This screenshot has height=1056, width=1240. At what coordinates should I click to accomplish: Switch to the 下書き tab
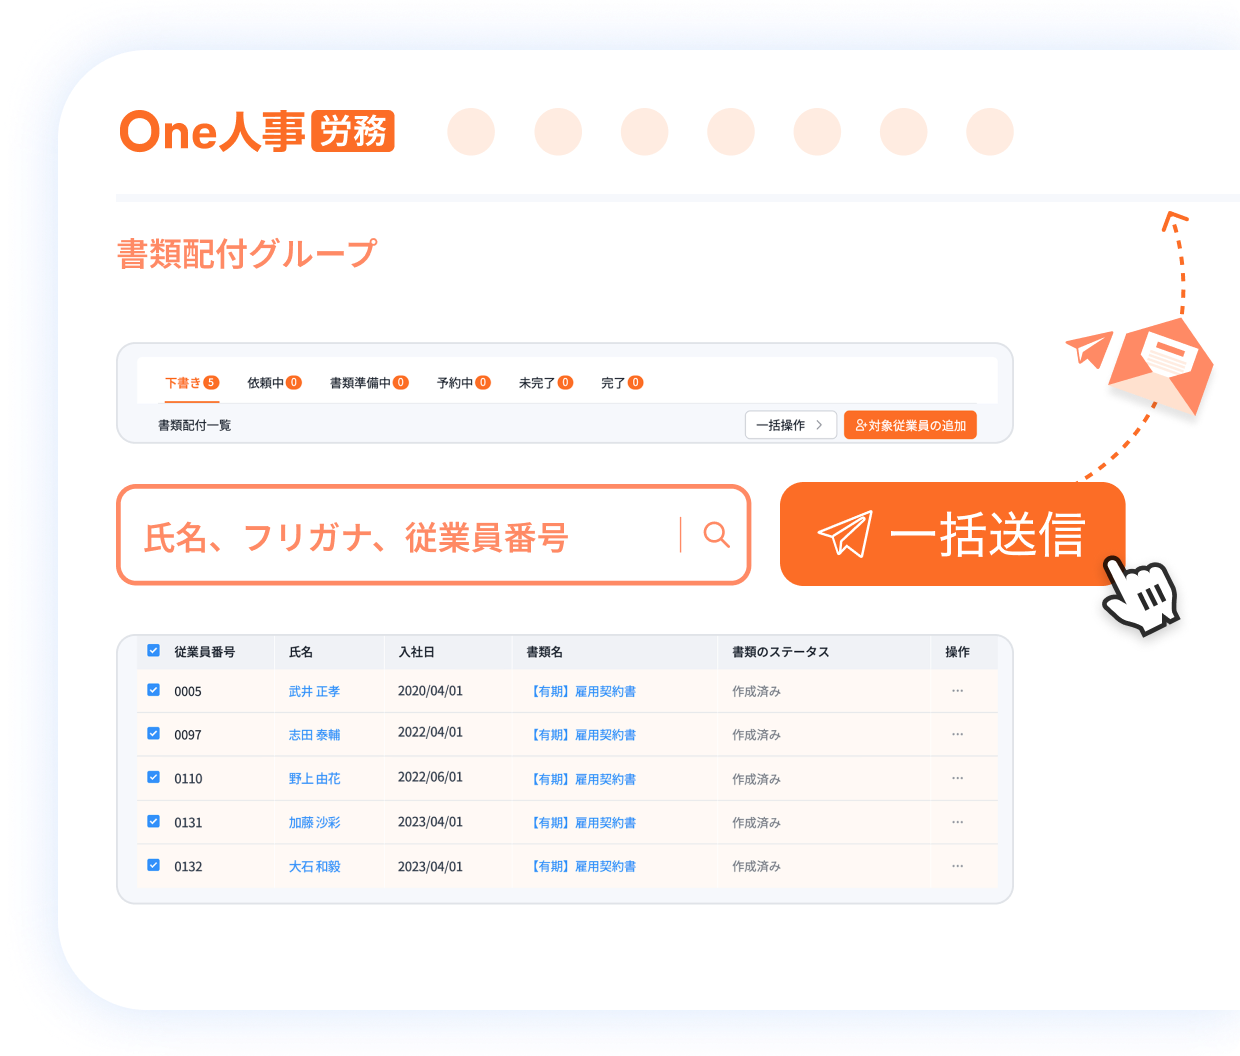(192, 383)
